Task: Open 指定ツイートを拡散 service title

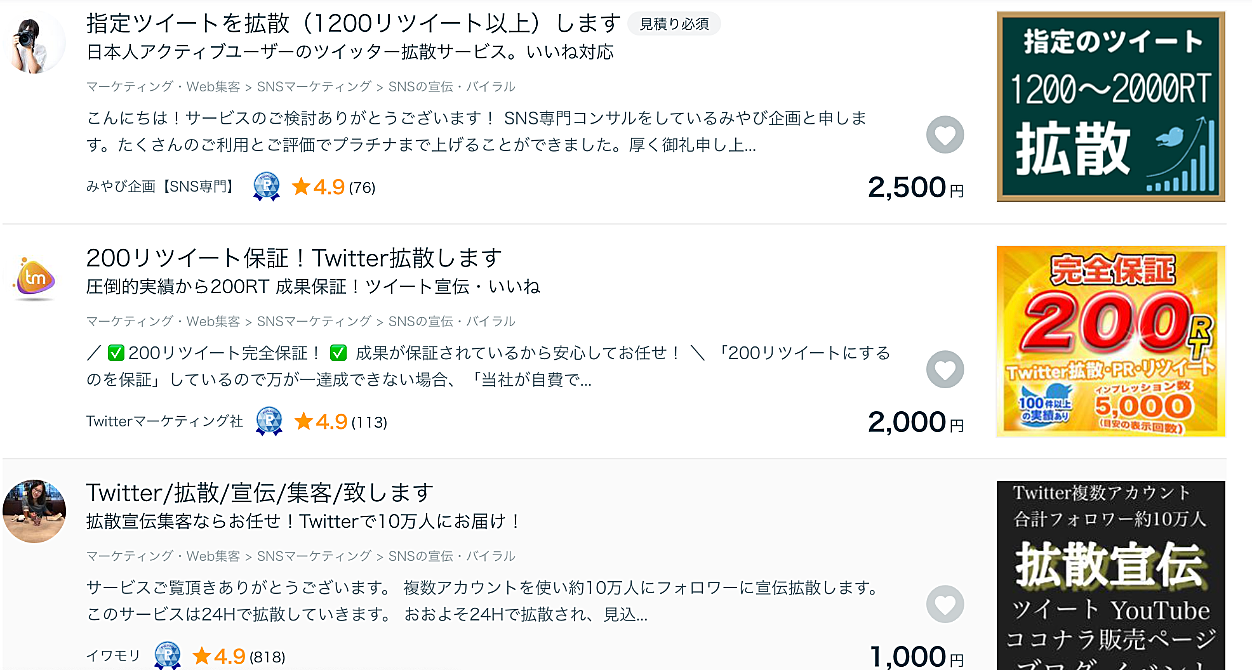Action: click(354, 23)
